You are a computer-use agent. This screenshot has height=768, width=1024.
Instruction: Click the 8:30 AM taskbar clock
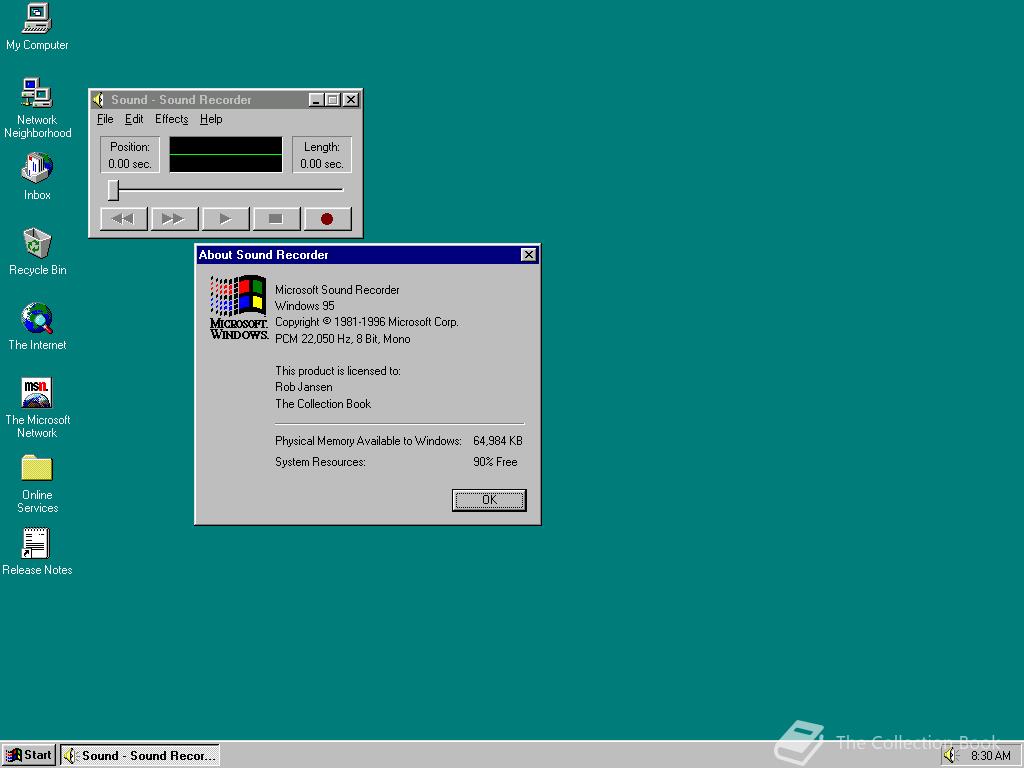click(991, 756)
